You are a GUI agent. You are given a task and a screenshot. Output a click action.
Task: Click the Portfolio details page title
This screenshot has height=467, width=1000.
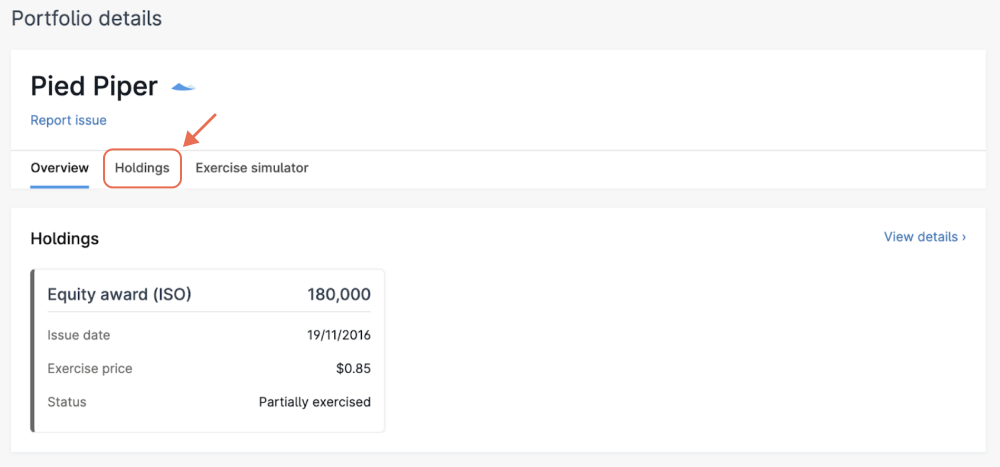86,18
